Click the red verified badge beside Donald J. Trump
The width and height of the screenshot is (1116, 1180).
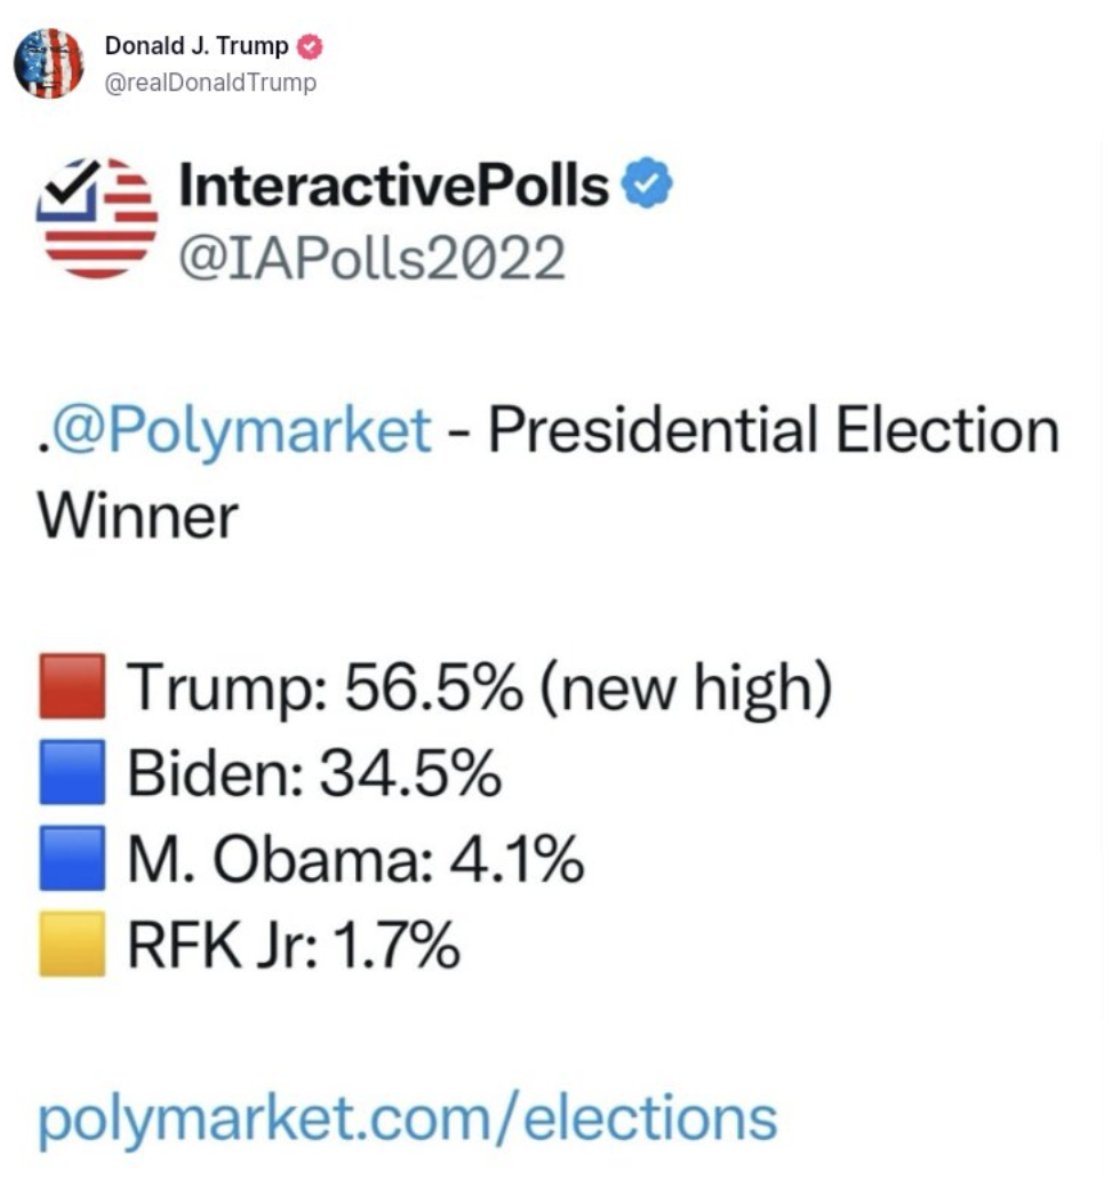pos(310,47)
